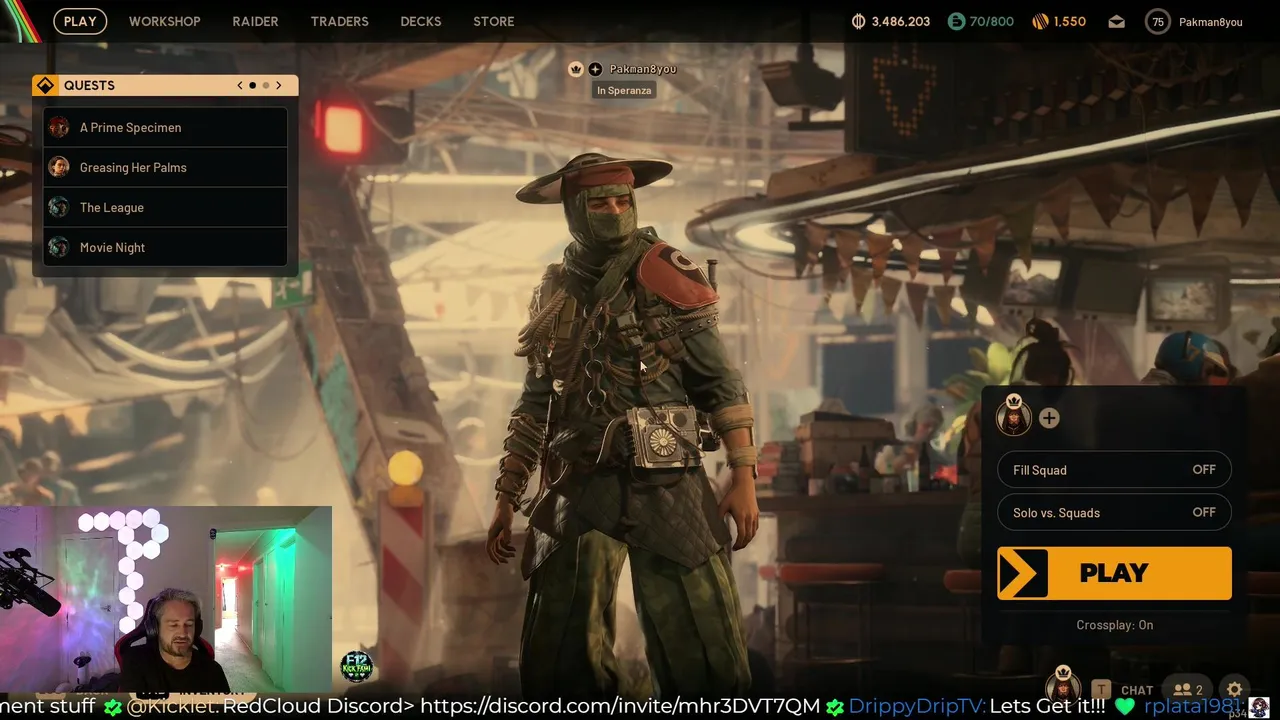
Task: Click Pakman8you nameplate above character
Action: tap(643, 69)
